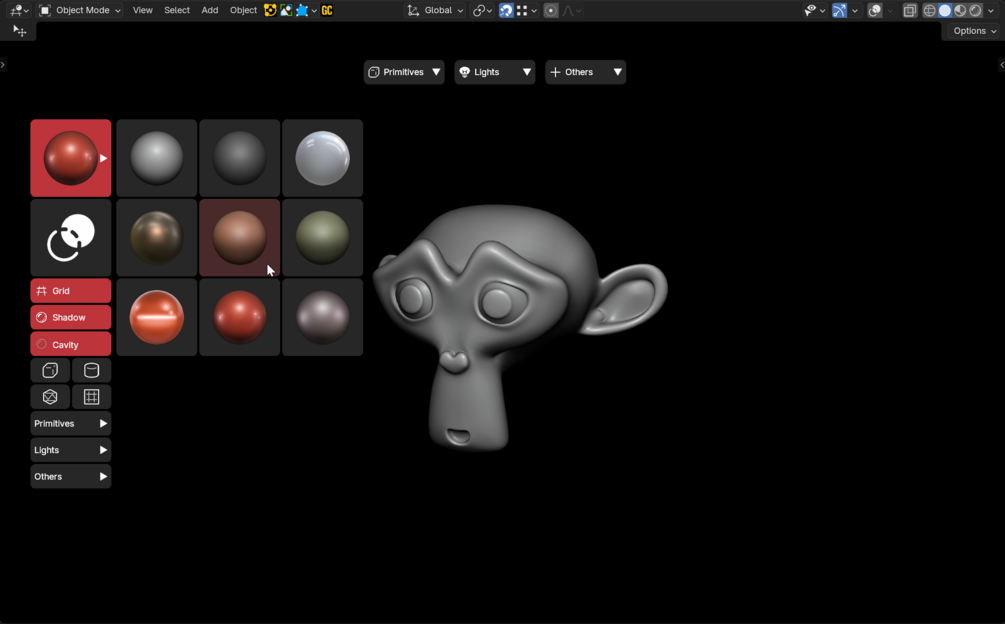
Task: Select the olive green matcap sphere
Action: tap(322, 238)
